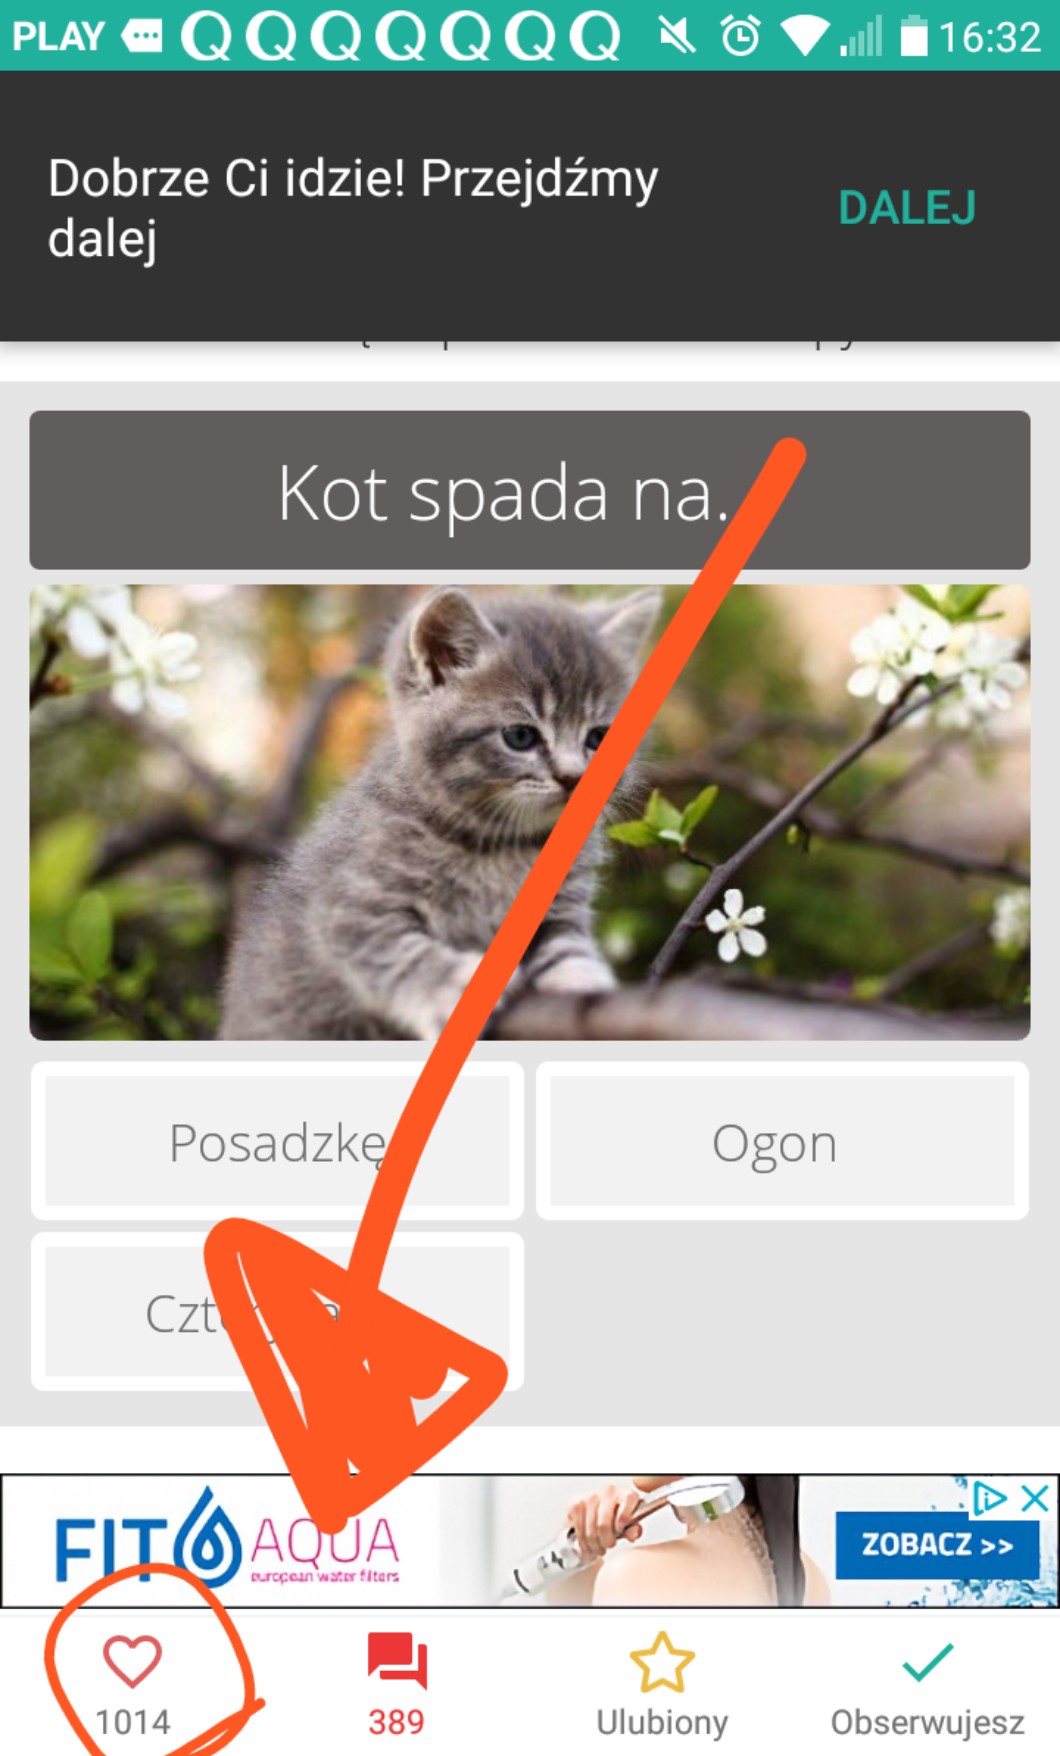Viewport: 1060px width, 1756px height.
Task: Open the comments icon showing 389
Action: (397, 1662)
